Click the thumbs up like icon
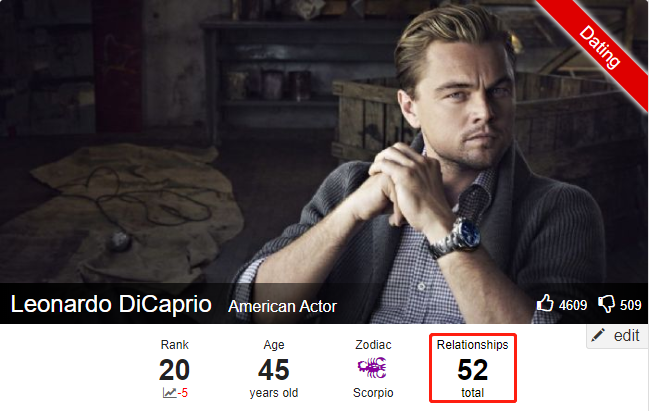 (545, 303)
